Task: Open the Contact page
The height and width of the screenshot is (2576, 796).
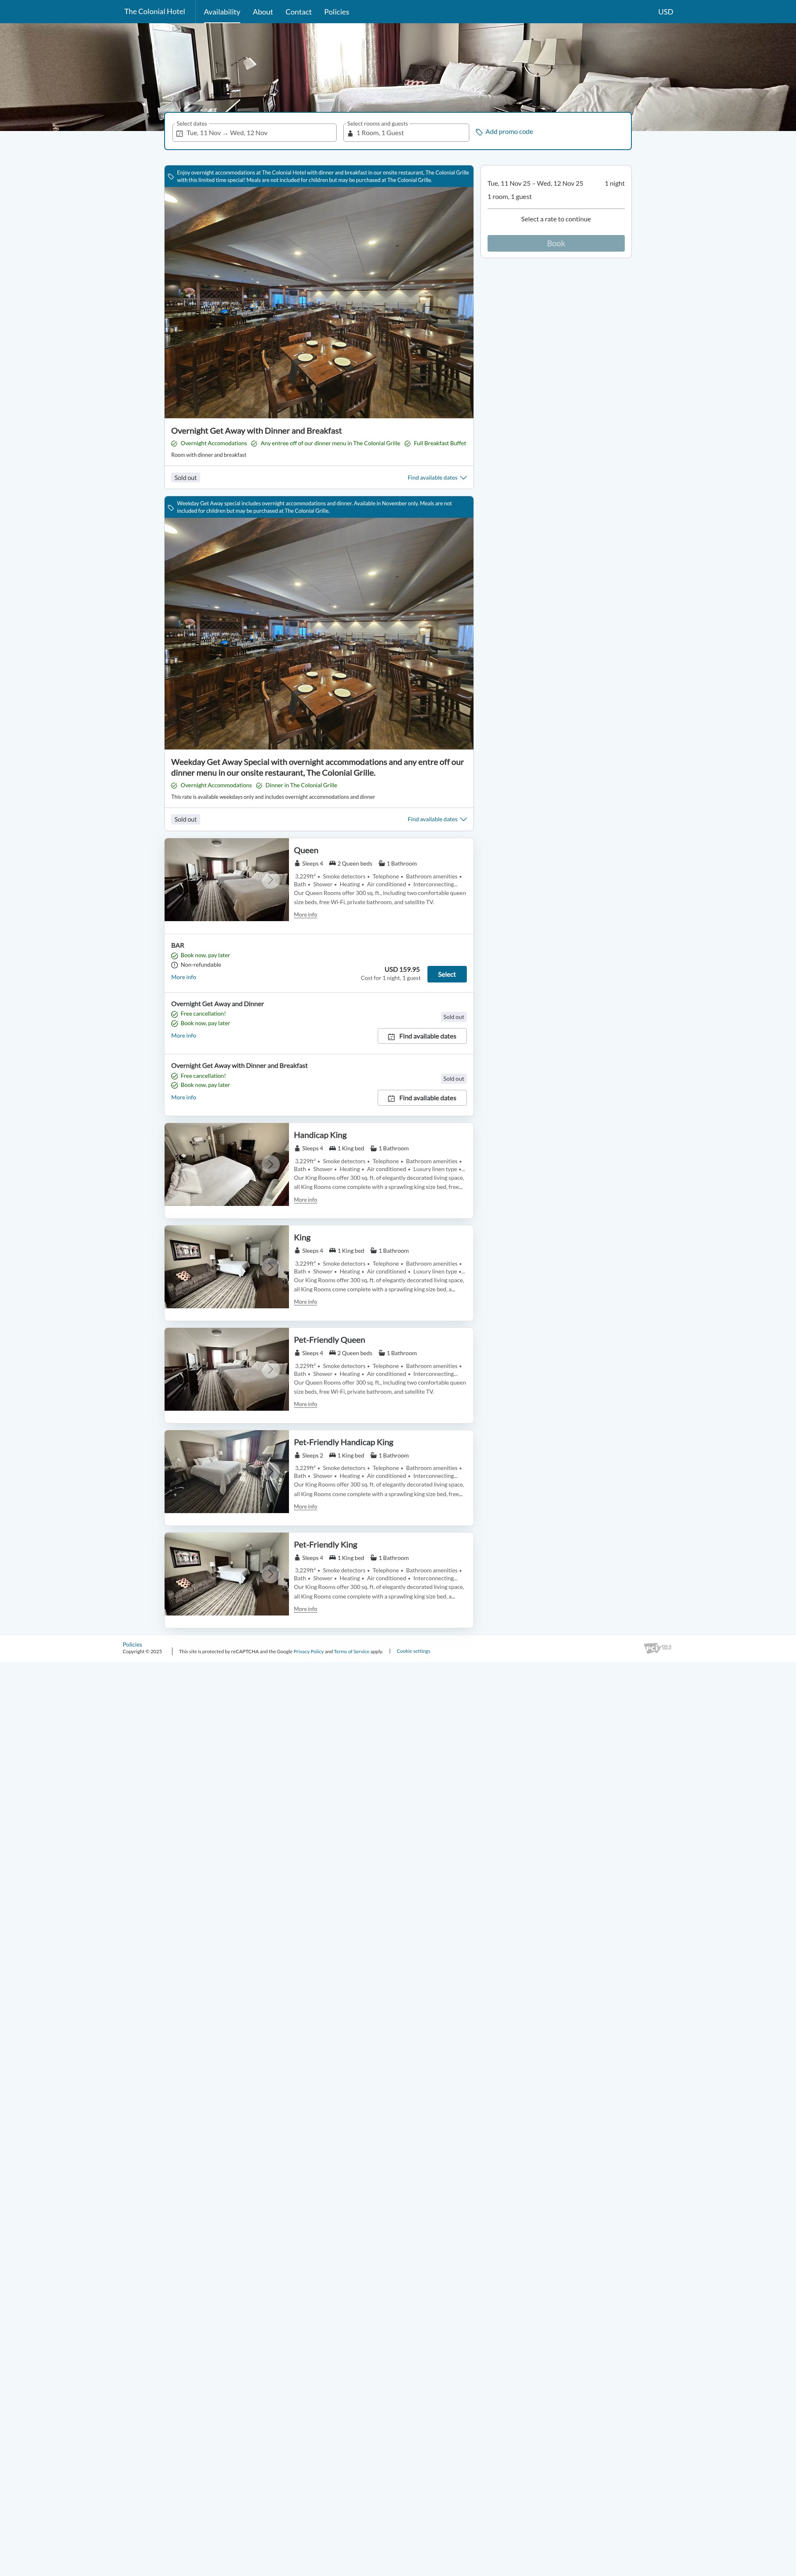Action: [298, 12]
